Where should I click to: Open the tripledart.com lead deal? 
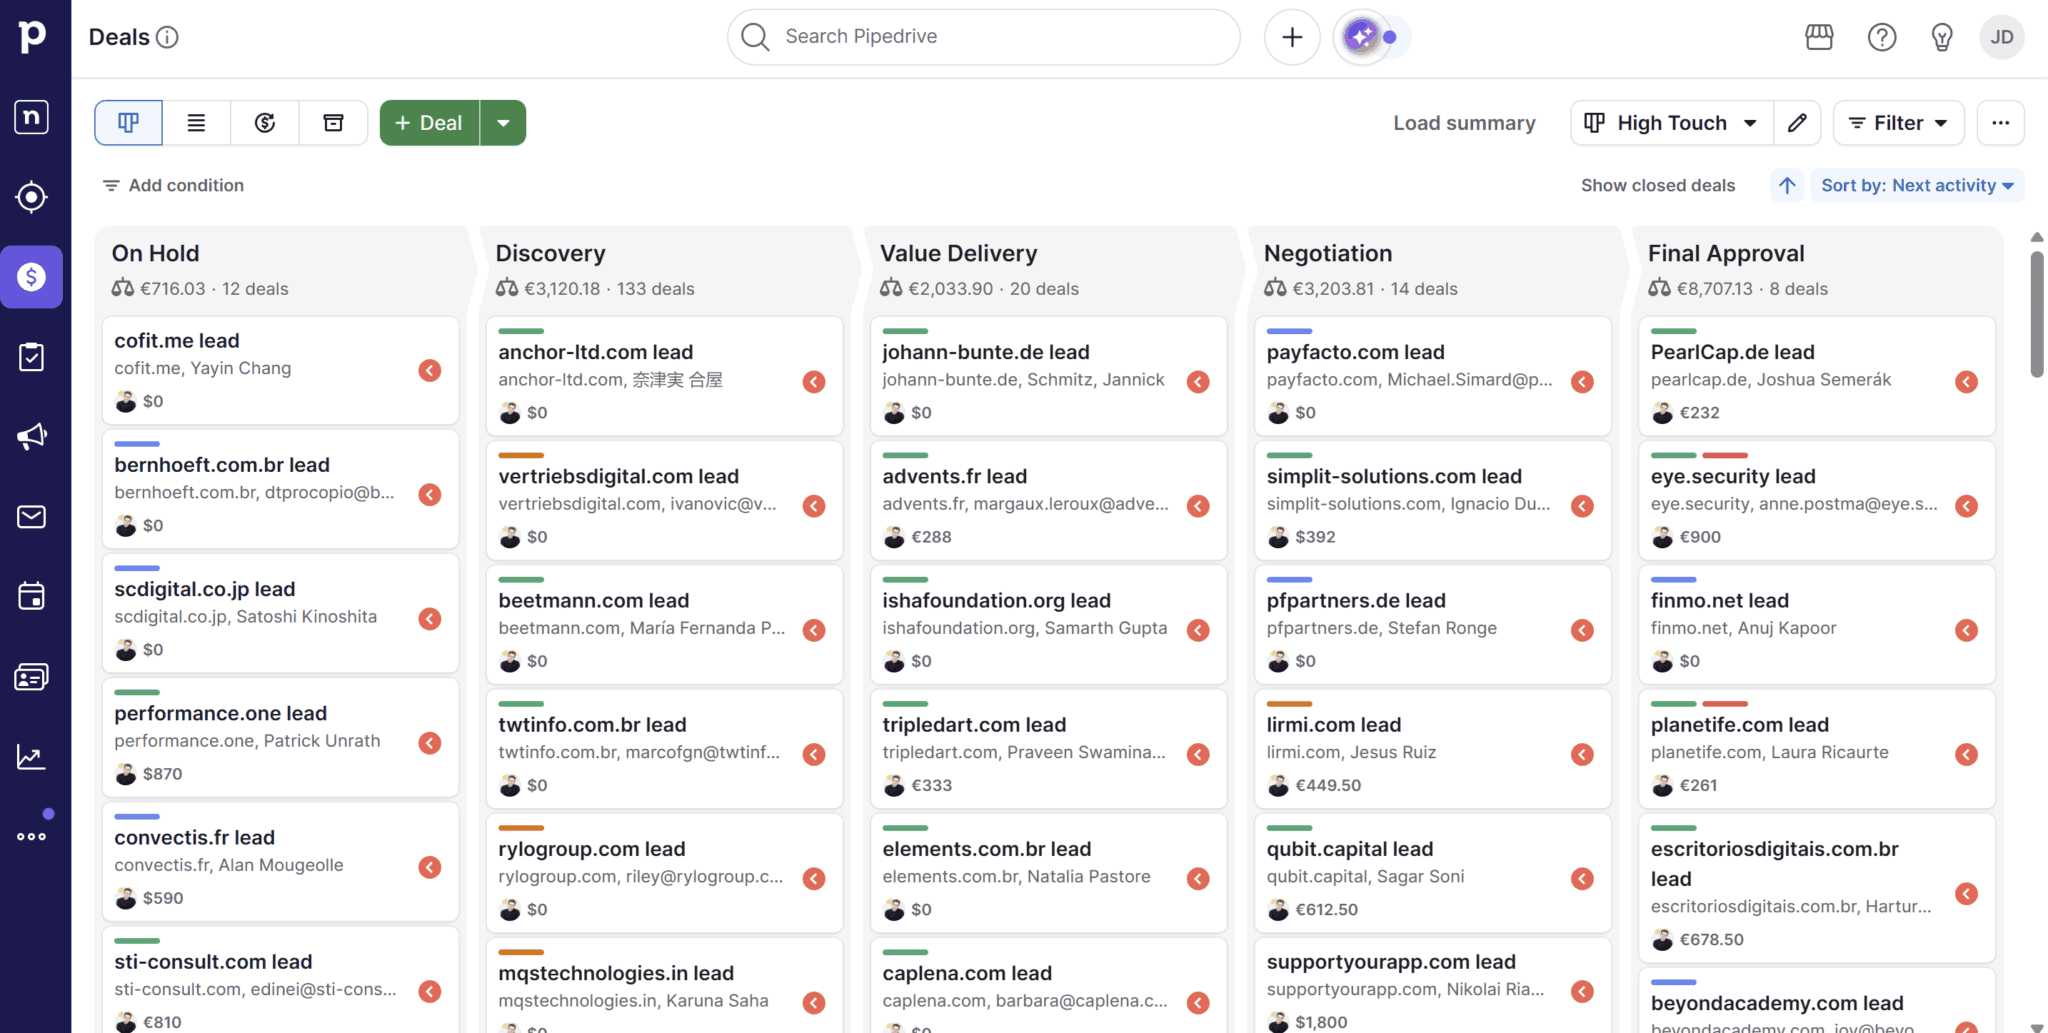[1048, 749]
